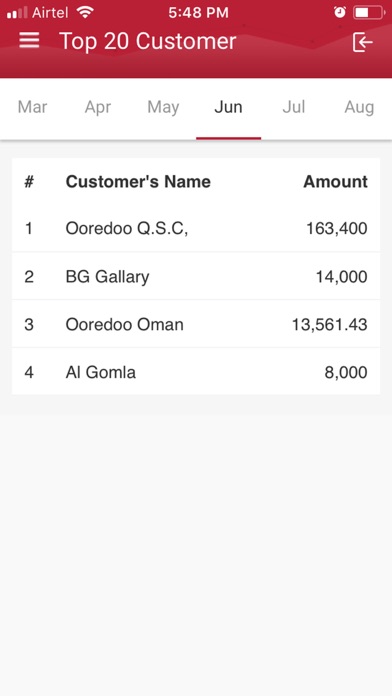Tap the battery indicator icon
392x696 pixels.
coord(369,12)
